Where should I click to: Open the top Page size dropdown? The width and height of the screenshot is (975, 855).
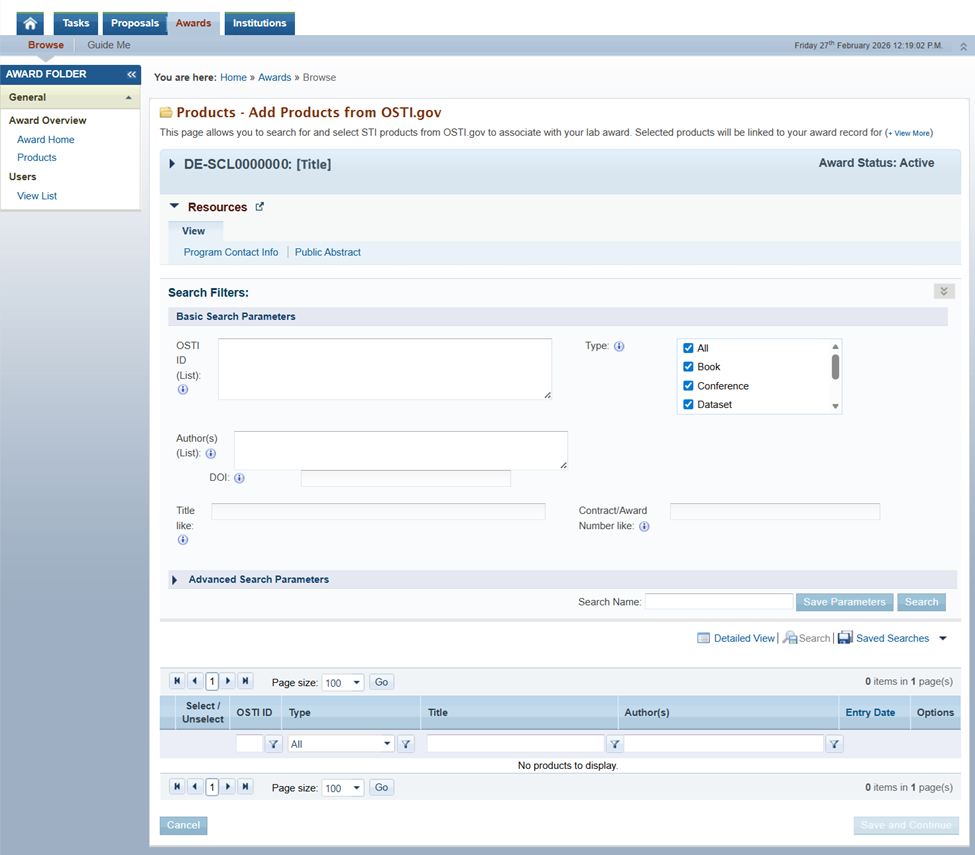point(342,683)
